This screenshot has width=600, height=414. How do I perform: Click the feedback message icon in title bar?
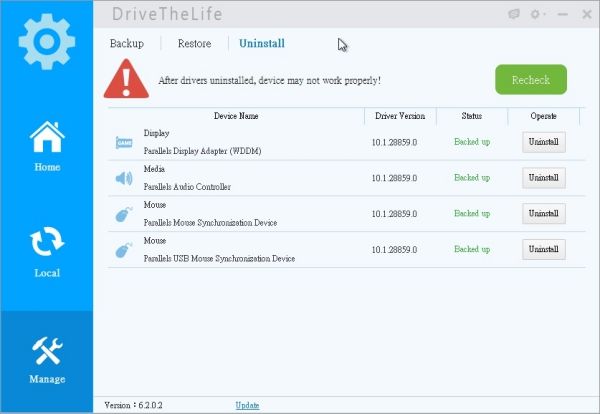point(514,14)
